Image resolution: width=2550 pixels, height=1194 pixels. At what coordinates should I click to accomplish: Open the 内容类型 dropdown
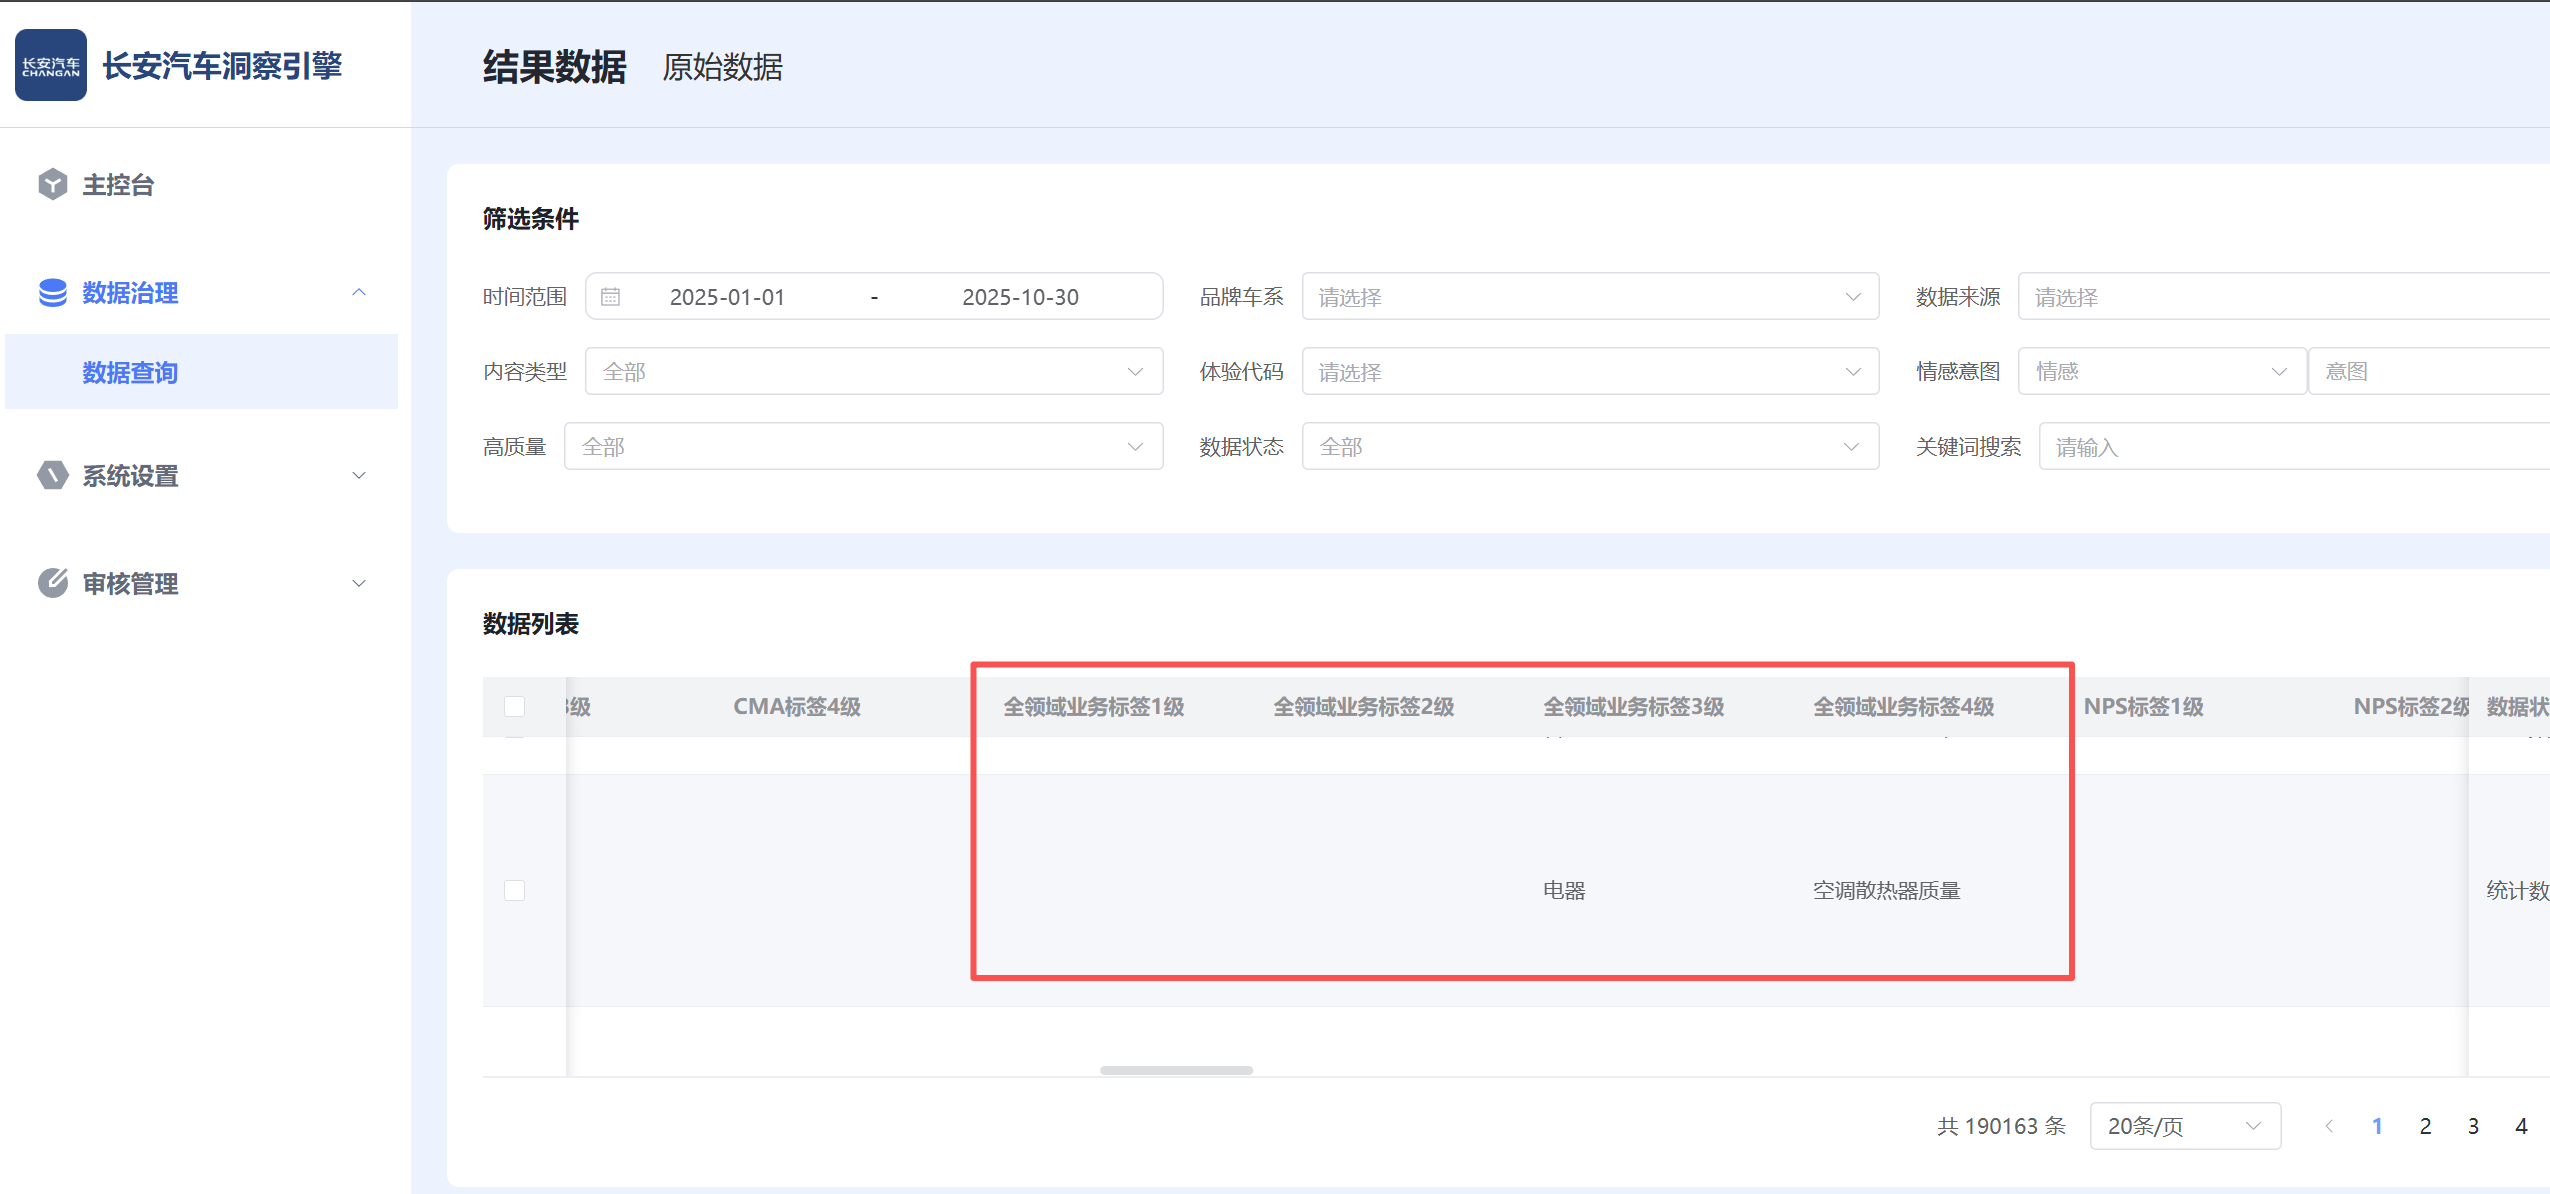click(x=873, y=372)
